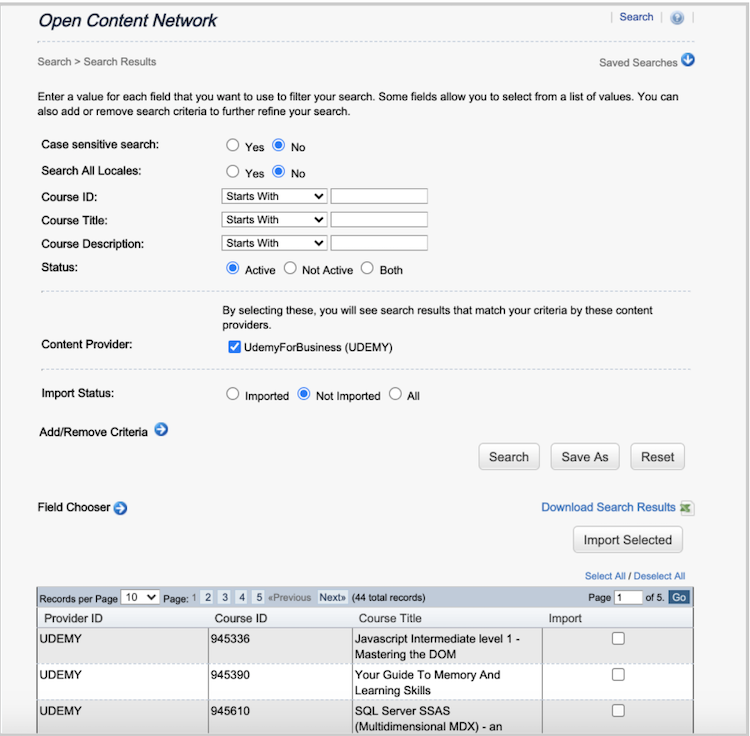Click the Import Selected button
The width and height of the screenshot is (750, 736).
[627, 540]
